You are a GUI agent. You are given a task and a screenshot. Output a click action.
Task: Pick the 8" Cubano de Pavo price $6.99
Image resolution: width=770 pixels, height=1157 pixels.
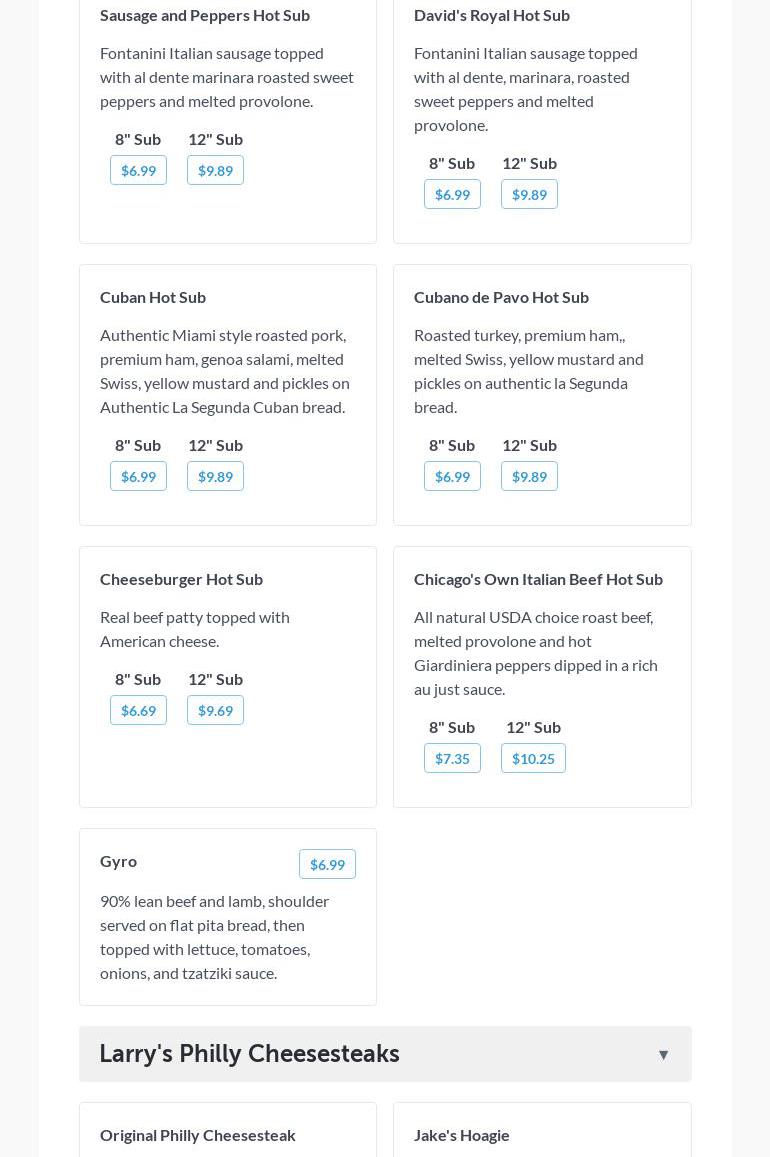[452, 477]
